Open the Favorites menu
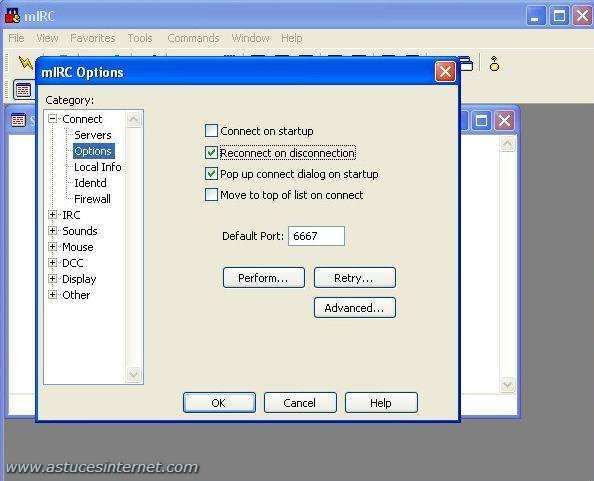Screen dimensions: 594x481 coord(93,38)
